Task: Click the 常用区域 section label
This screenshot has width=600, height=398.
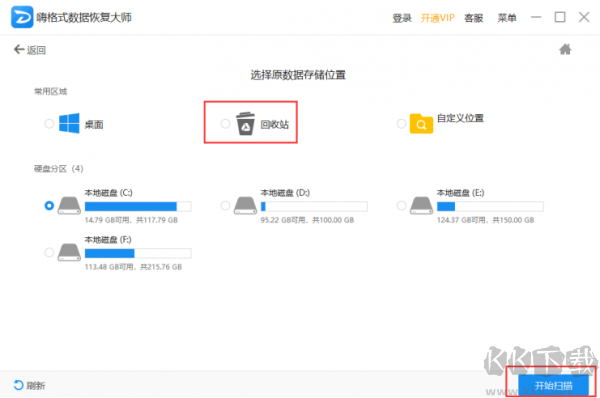Action: (51, 91)
